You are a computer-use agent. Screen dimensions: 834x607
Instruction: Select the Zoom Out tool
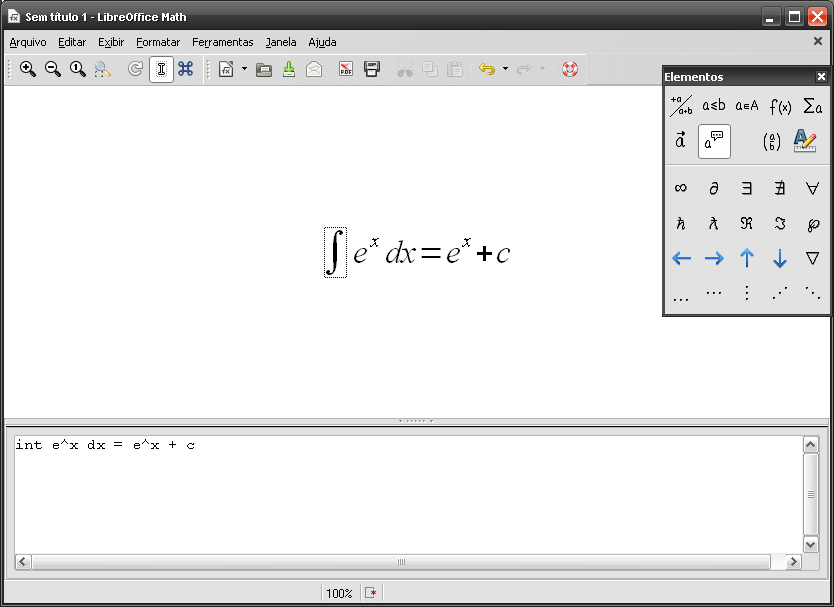(x=53, y=69)
